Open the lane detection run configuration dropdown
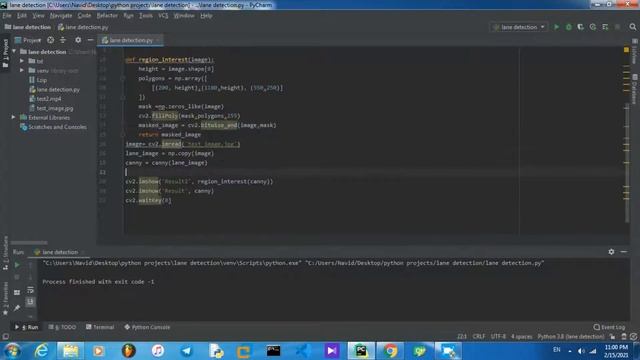 tap(519, 27)
